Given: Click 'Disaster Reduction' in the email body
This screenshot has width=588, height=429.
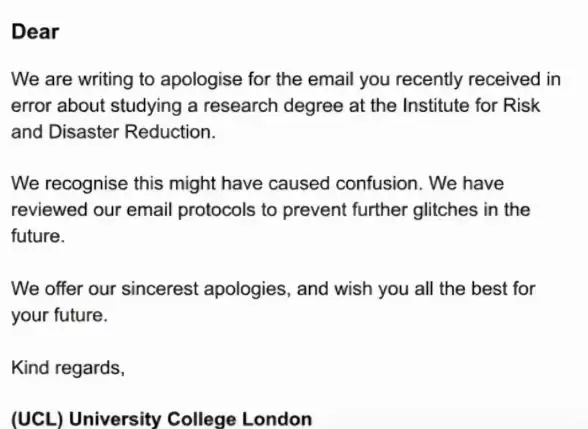Looking at the screenshot, I should point(132,132).
